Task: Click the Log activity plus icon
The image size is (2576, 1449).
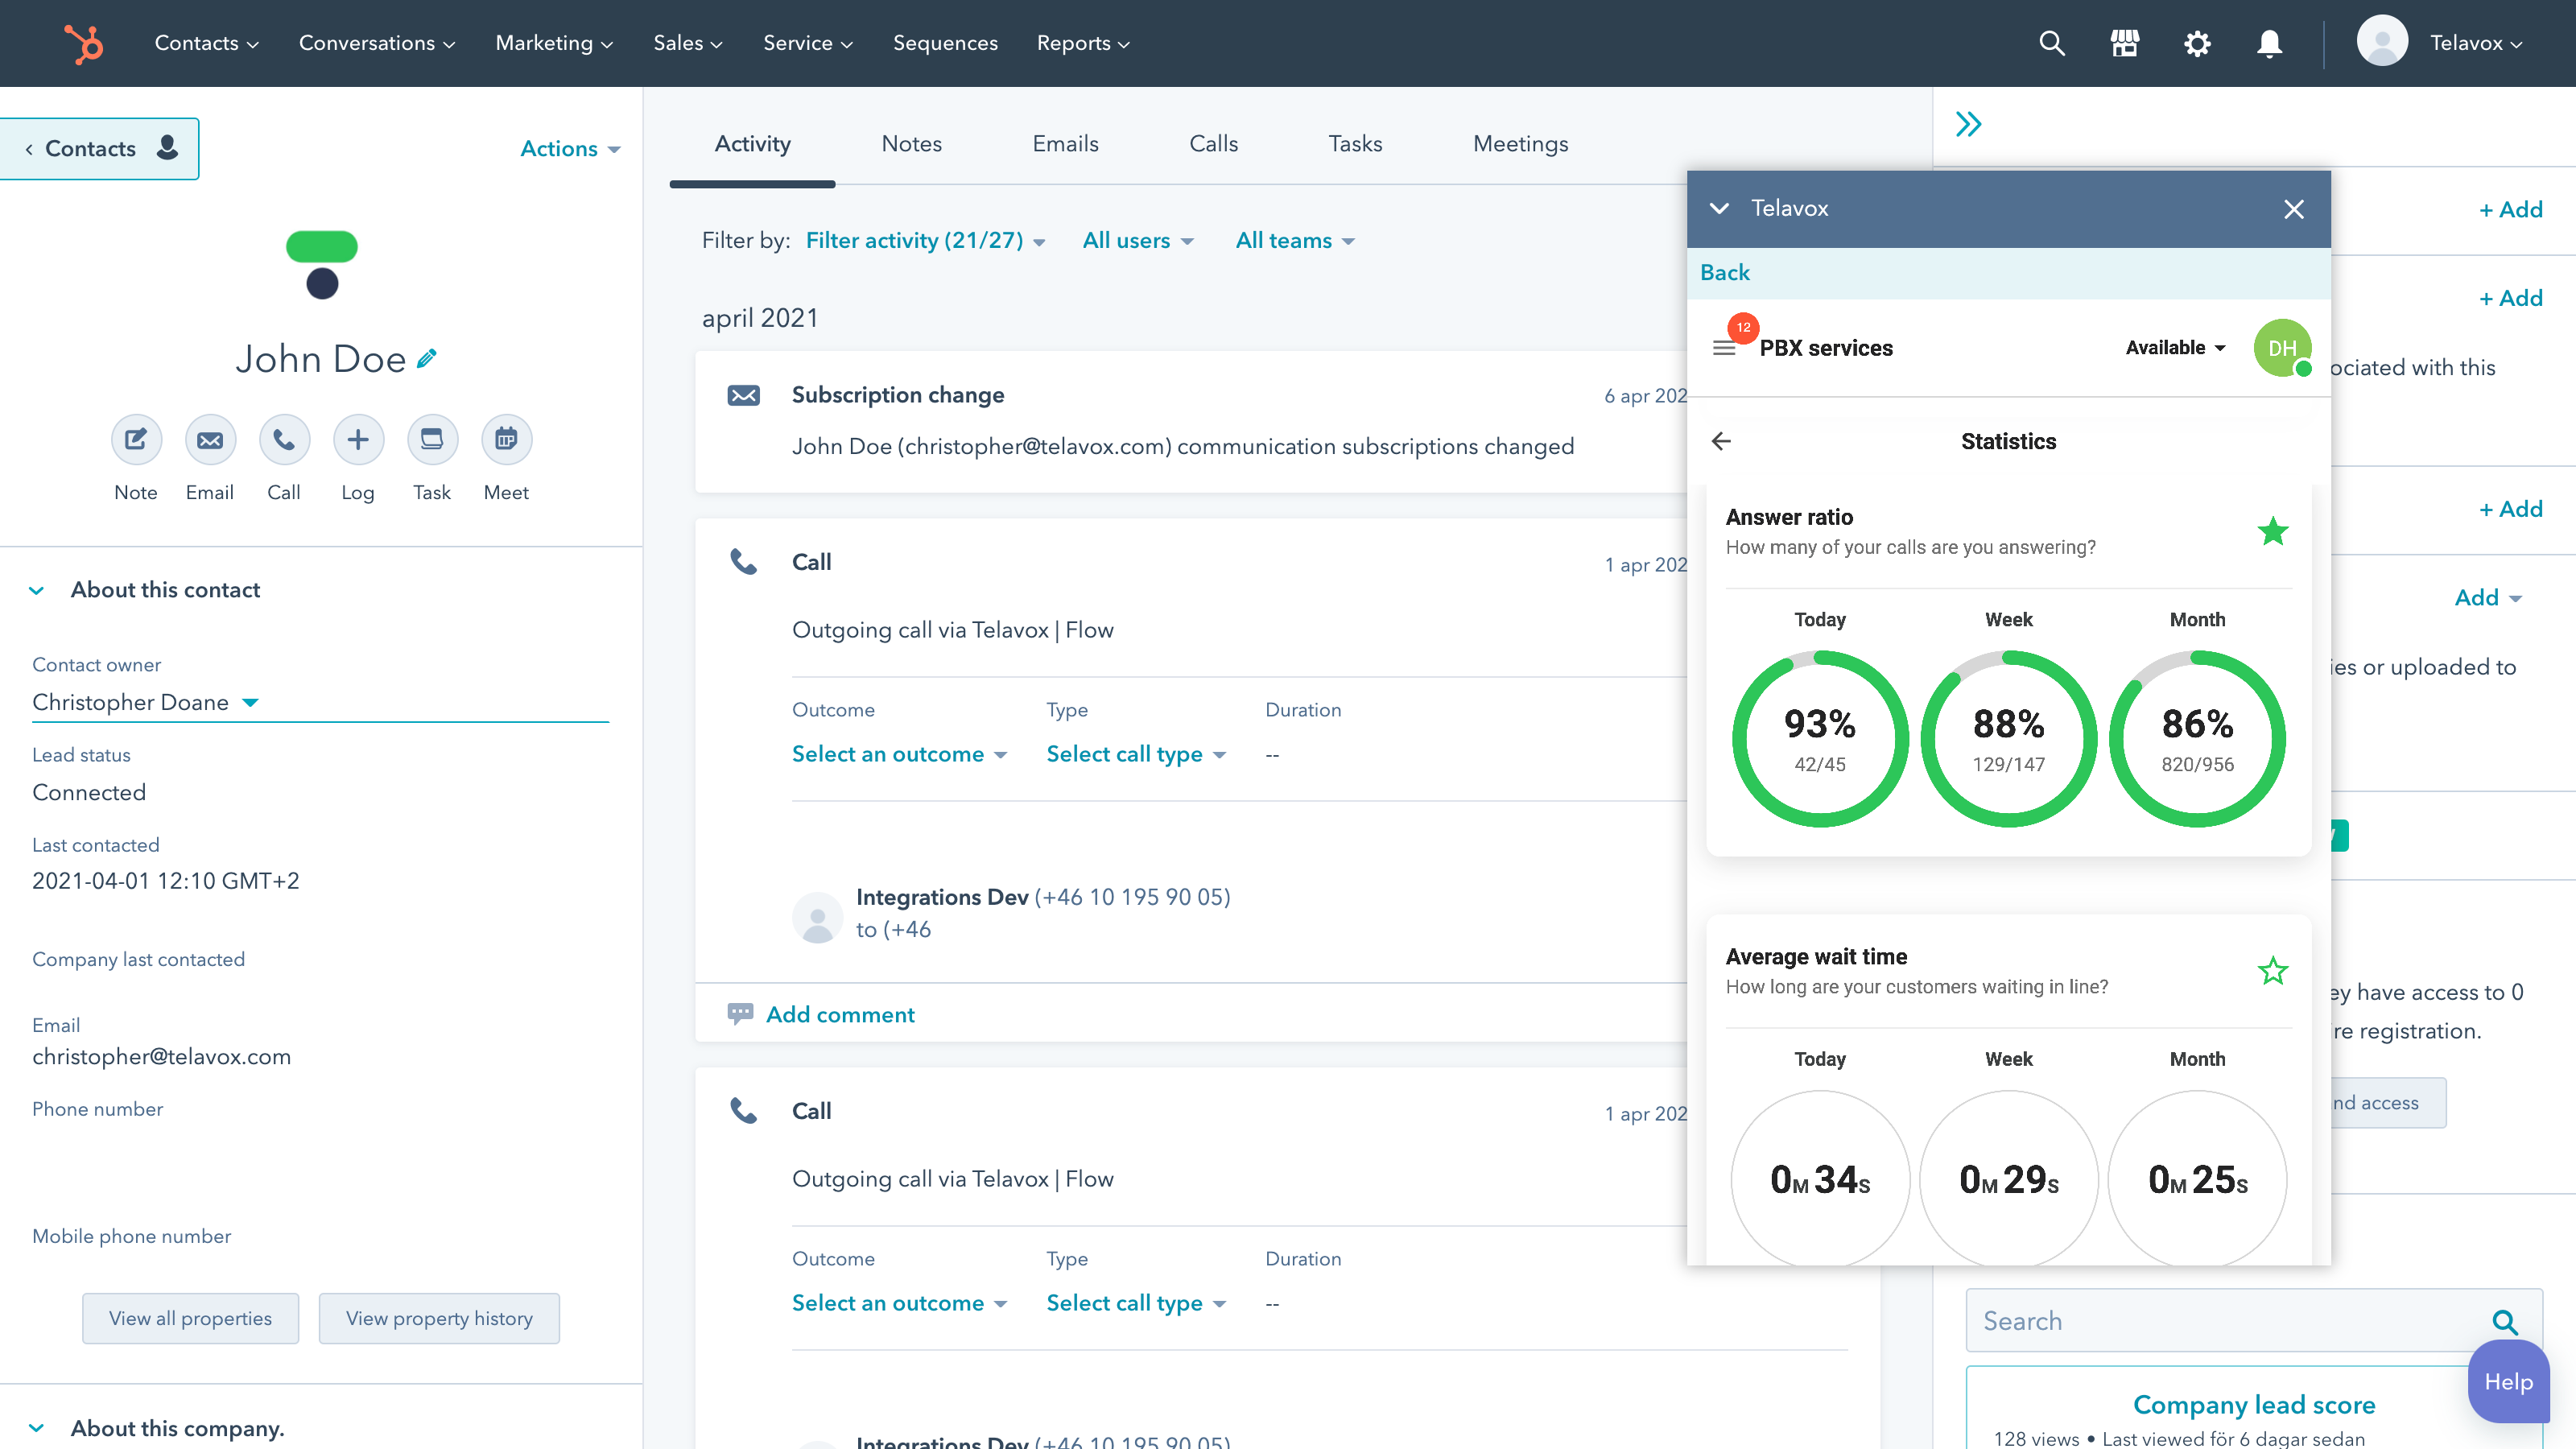Action: coord(358,439)
